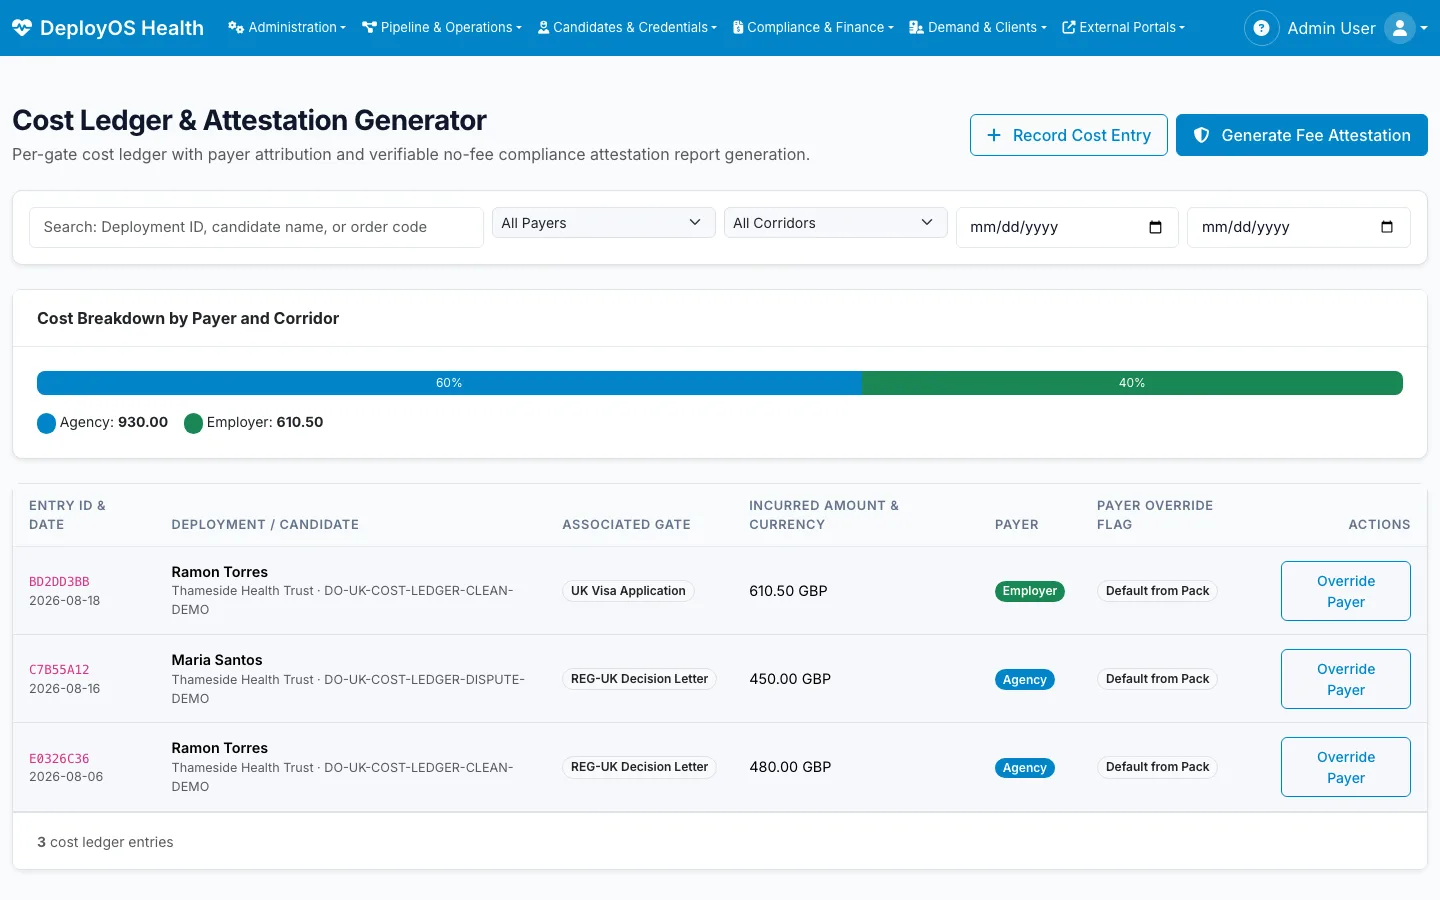Image resolution: width=1440 pixels, height=900 pixels.
Task: Override payer for entry BD2DD3BB
Action: (x=1346, y=591)
